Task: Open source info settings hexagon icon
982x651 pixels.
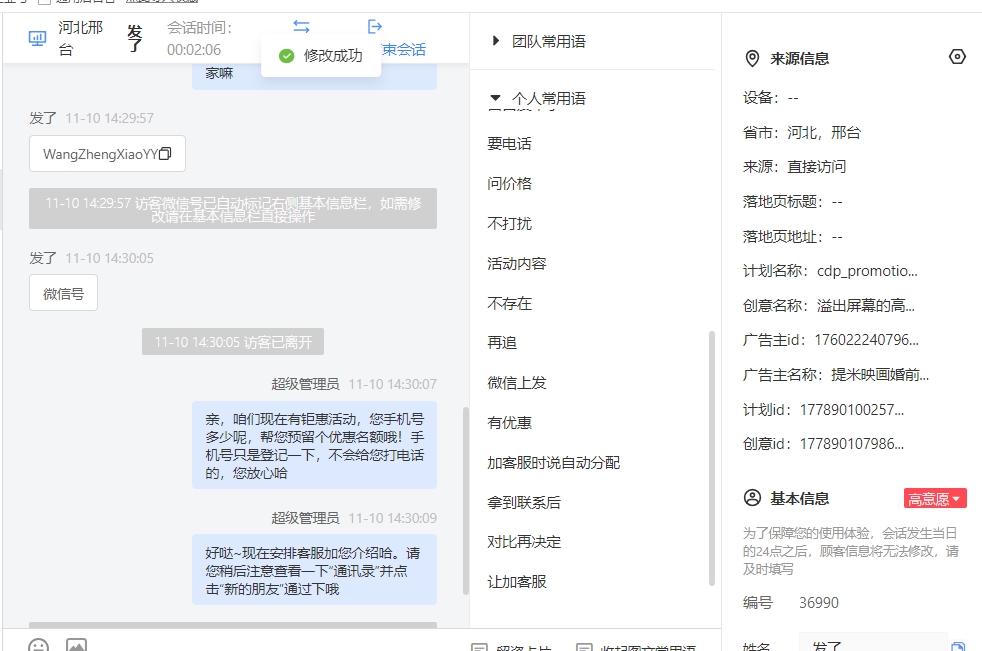Action: point(957,57)
